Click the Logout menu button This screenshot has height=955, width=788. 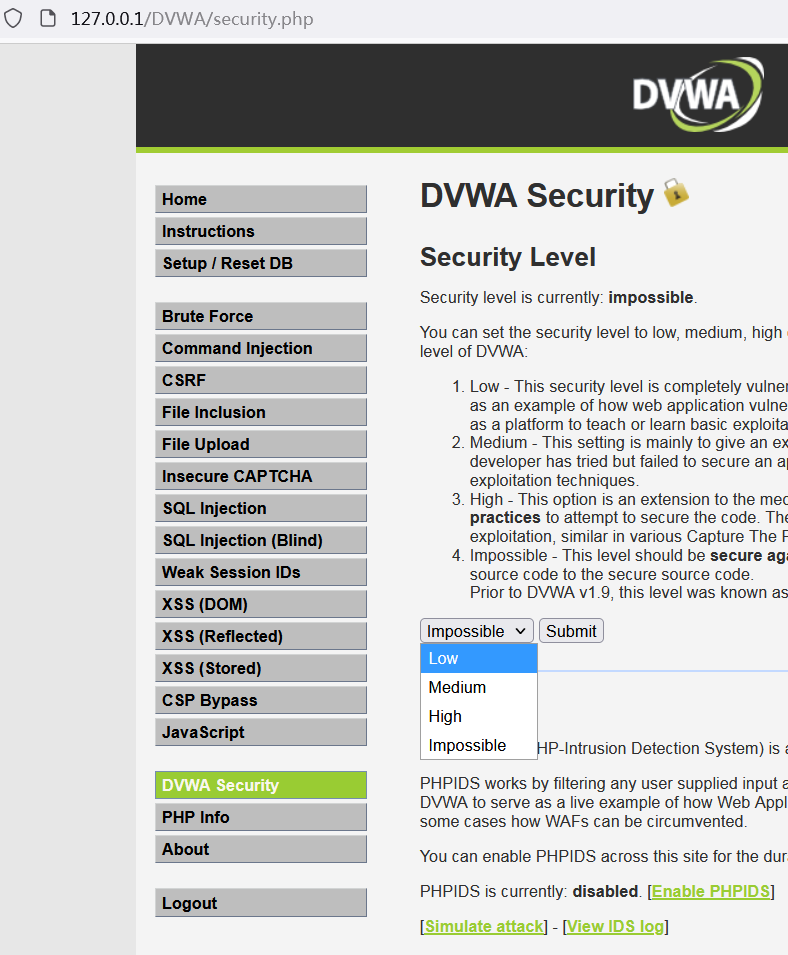click(x=261, y=903)
